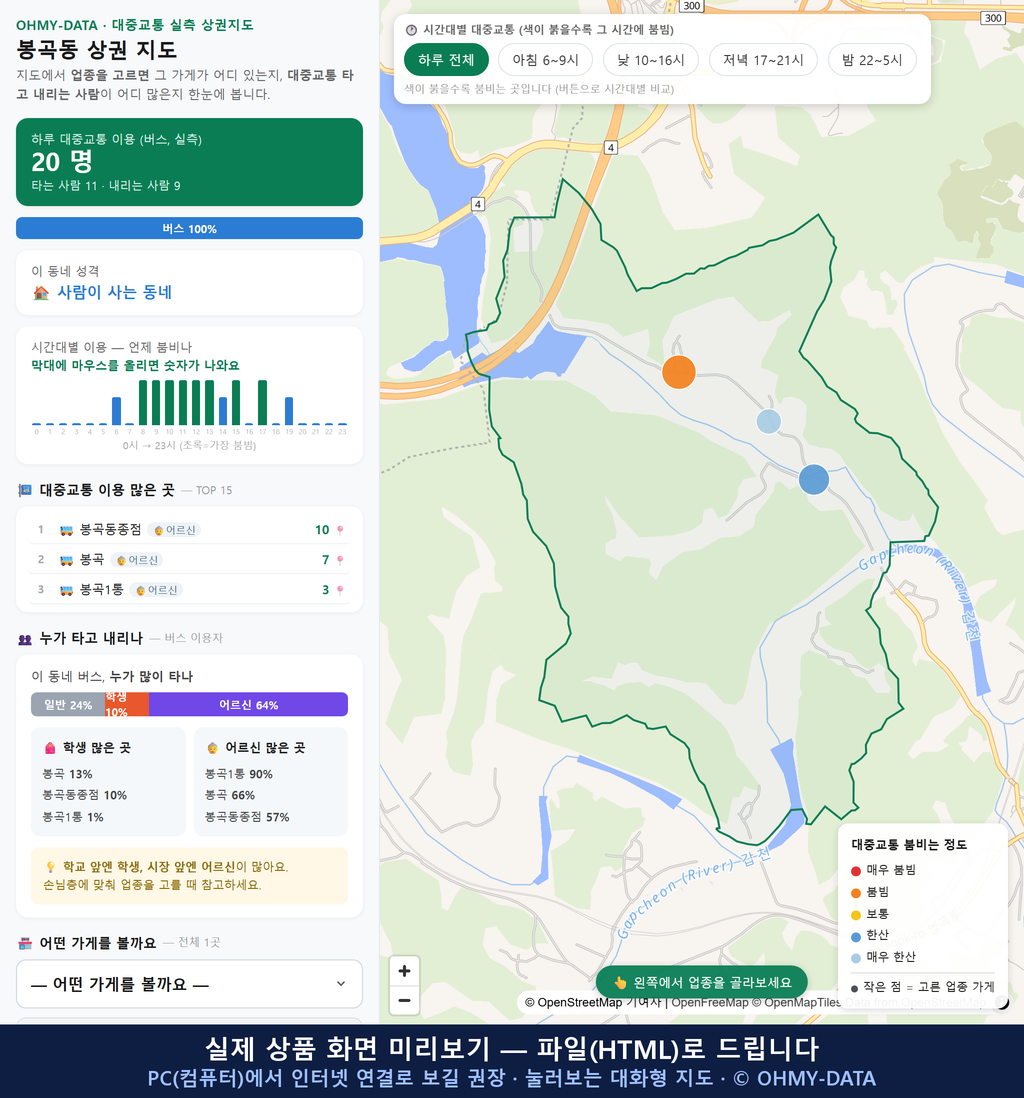This screenshot has width=1024, height=1098.
Task: Click the 17시 green bar in hourly chart
Action: [262, 403]
